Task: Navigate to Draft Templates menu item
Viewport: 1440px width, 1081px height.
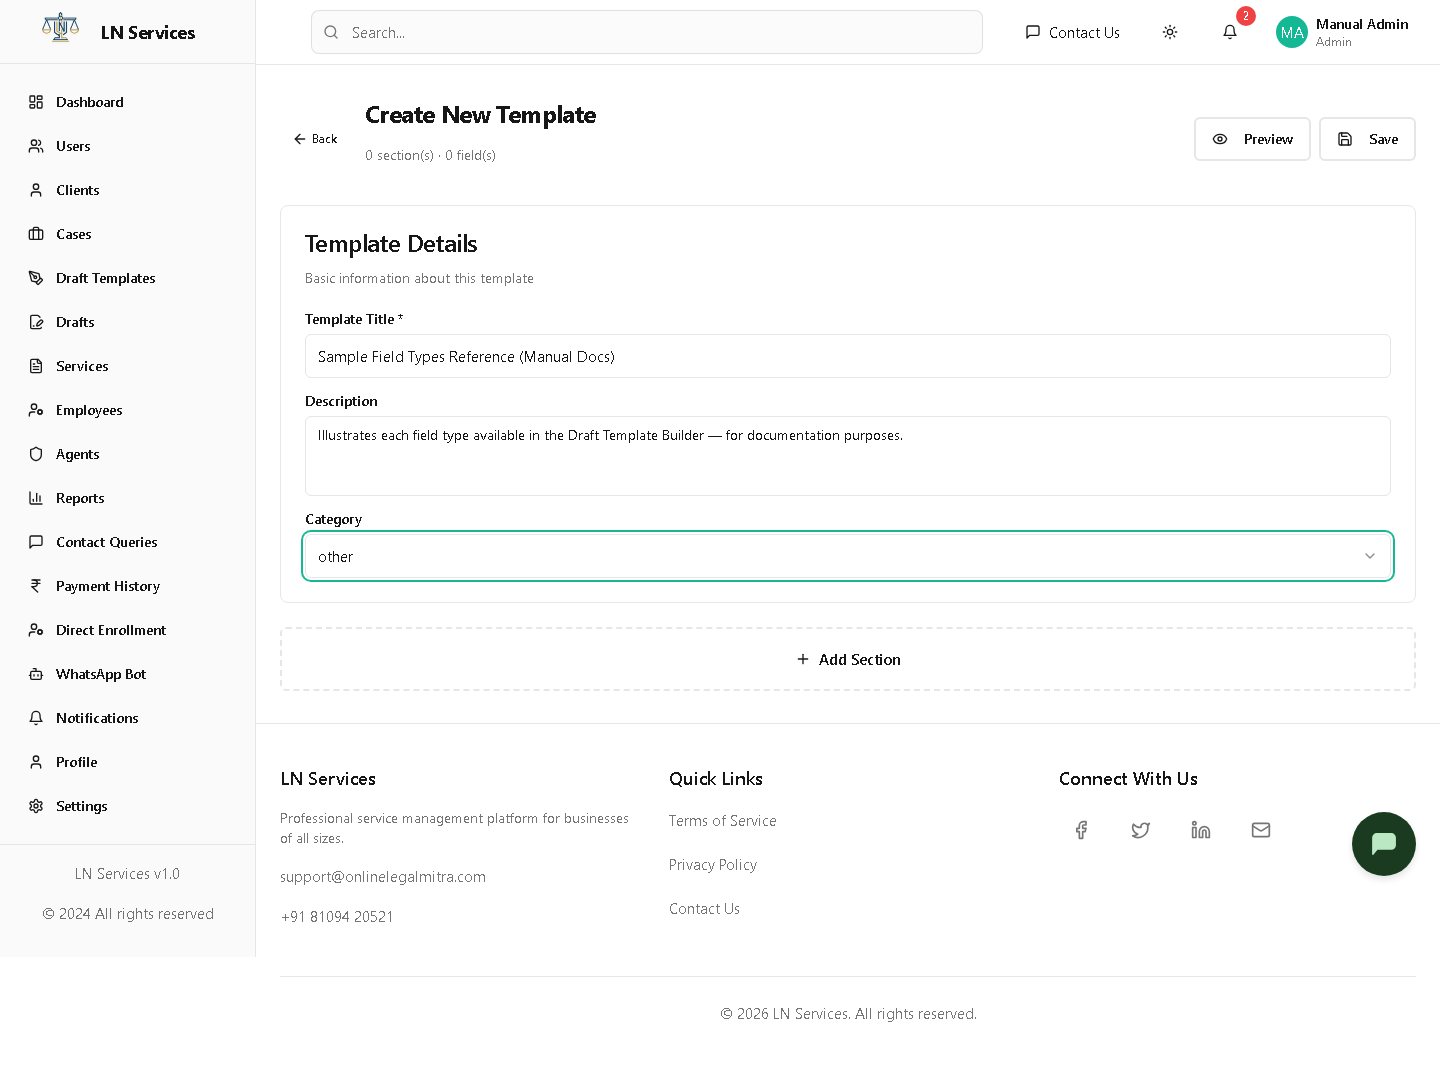Action: tap(127, 278)
